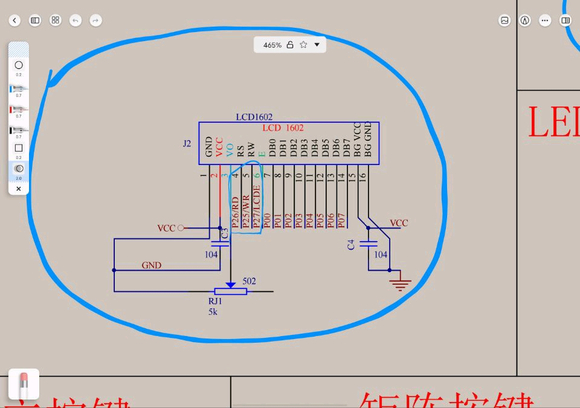This screenshot has height=408, width=580.
Task: Open the three-dot more options menu
Action: point(545,20)
